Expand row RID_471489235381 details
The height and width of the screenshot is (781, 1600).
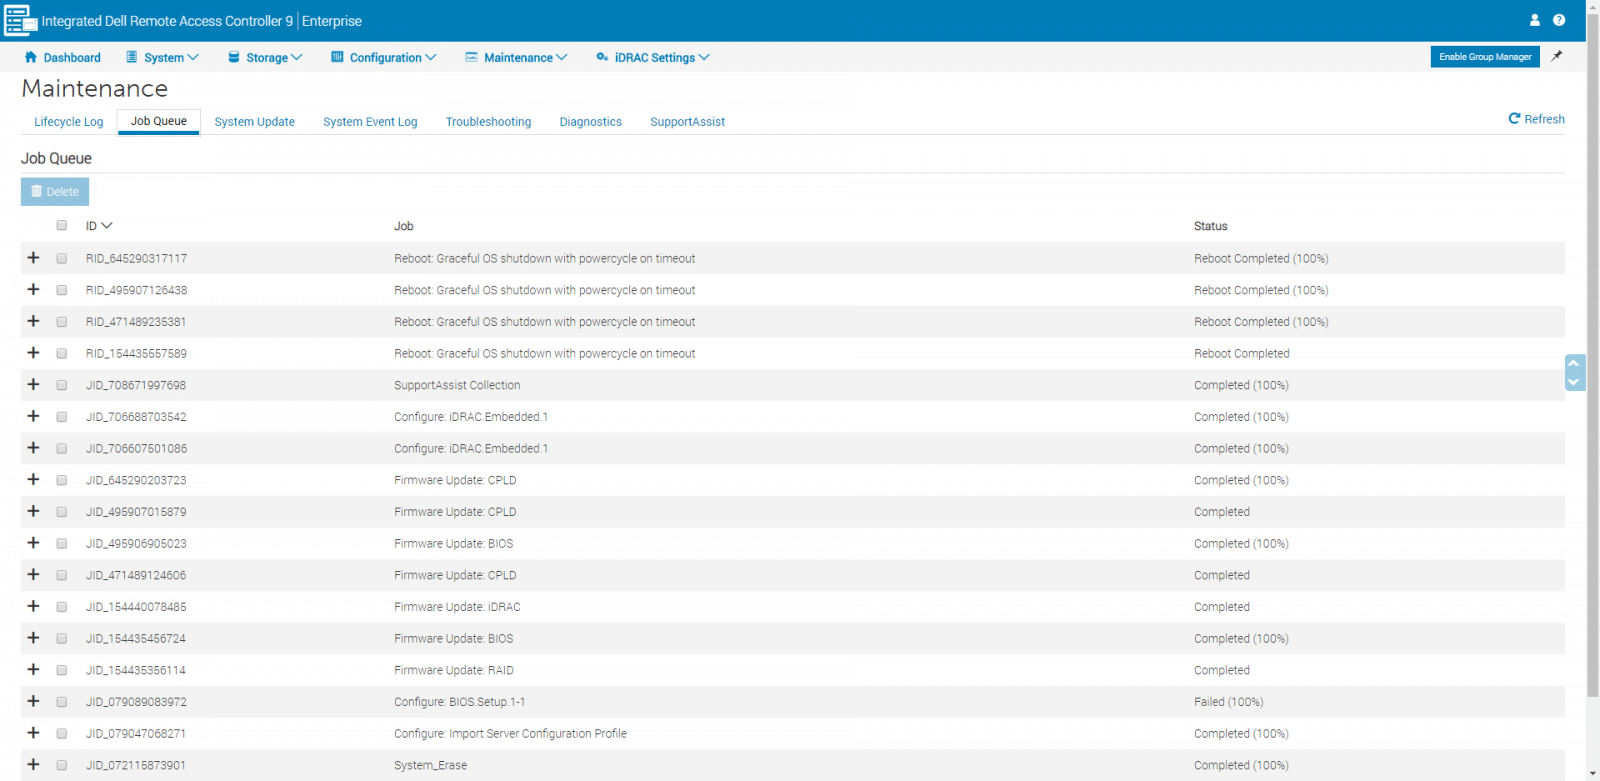33,321
